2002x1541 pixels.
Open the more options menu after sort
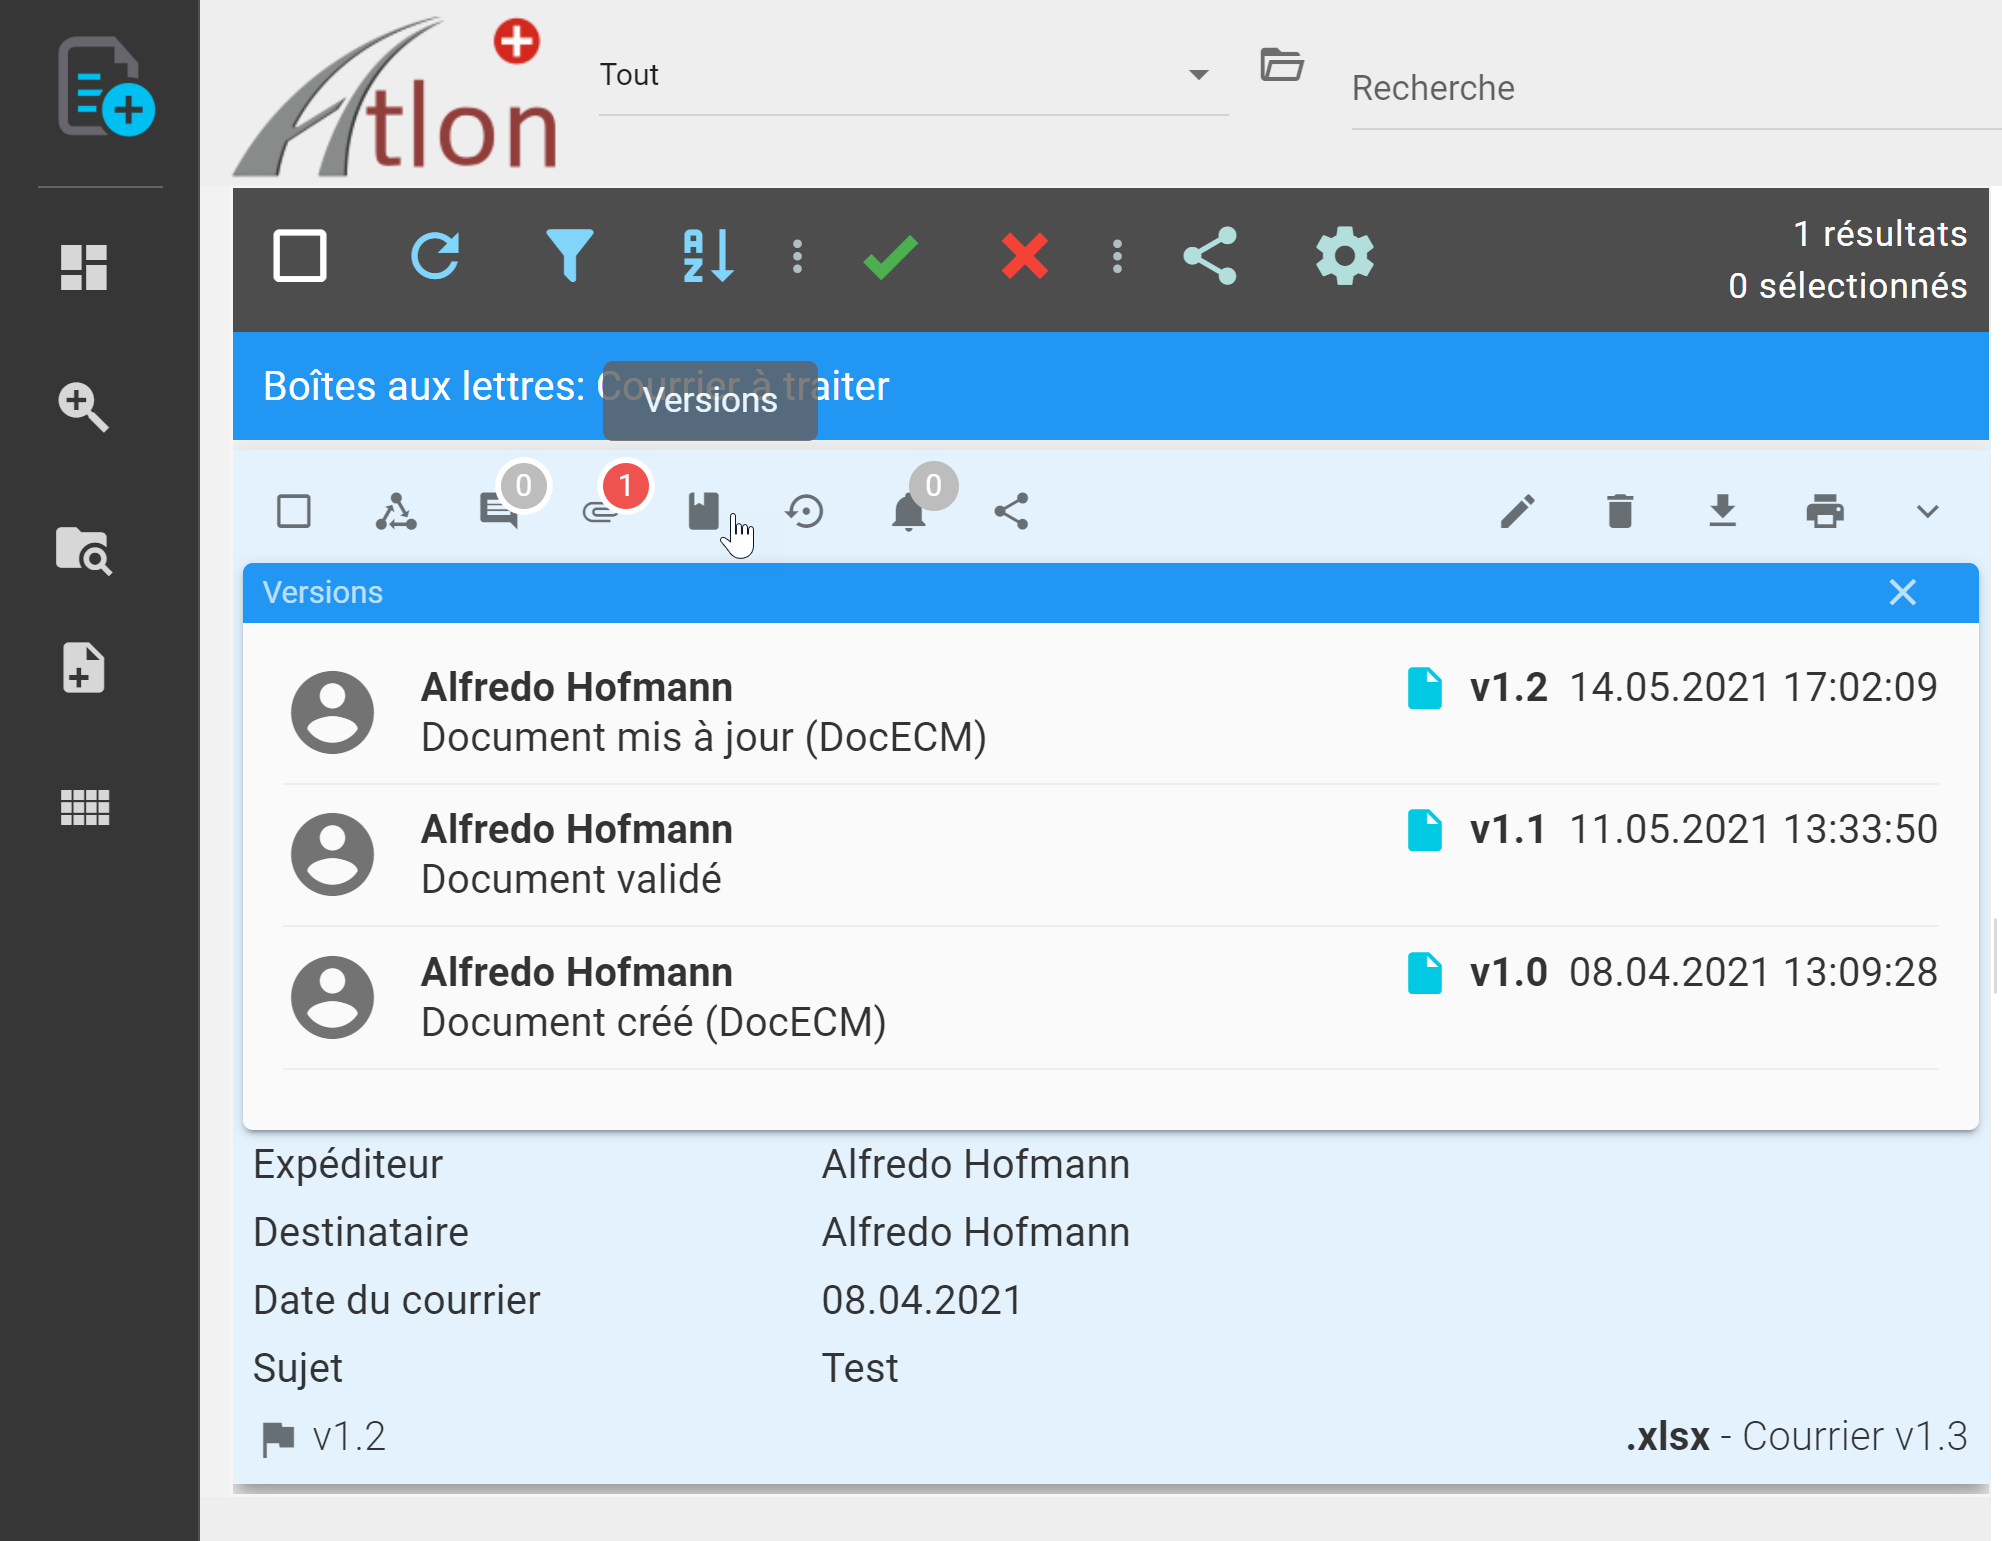(x=797, y=256)
